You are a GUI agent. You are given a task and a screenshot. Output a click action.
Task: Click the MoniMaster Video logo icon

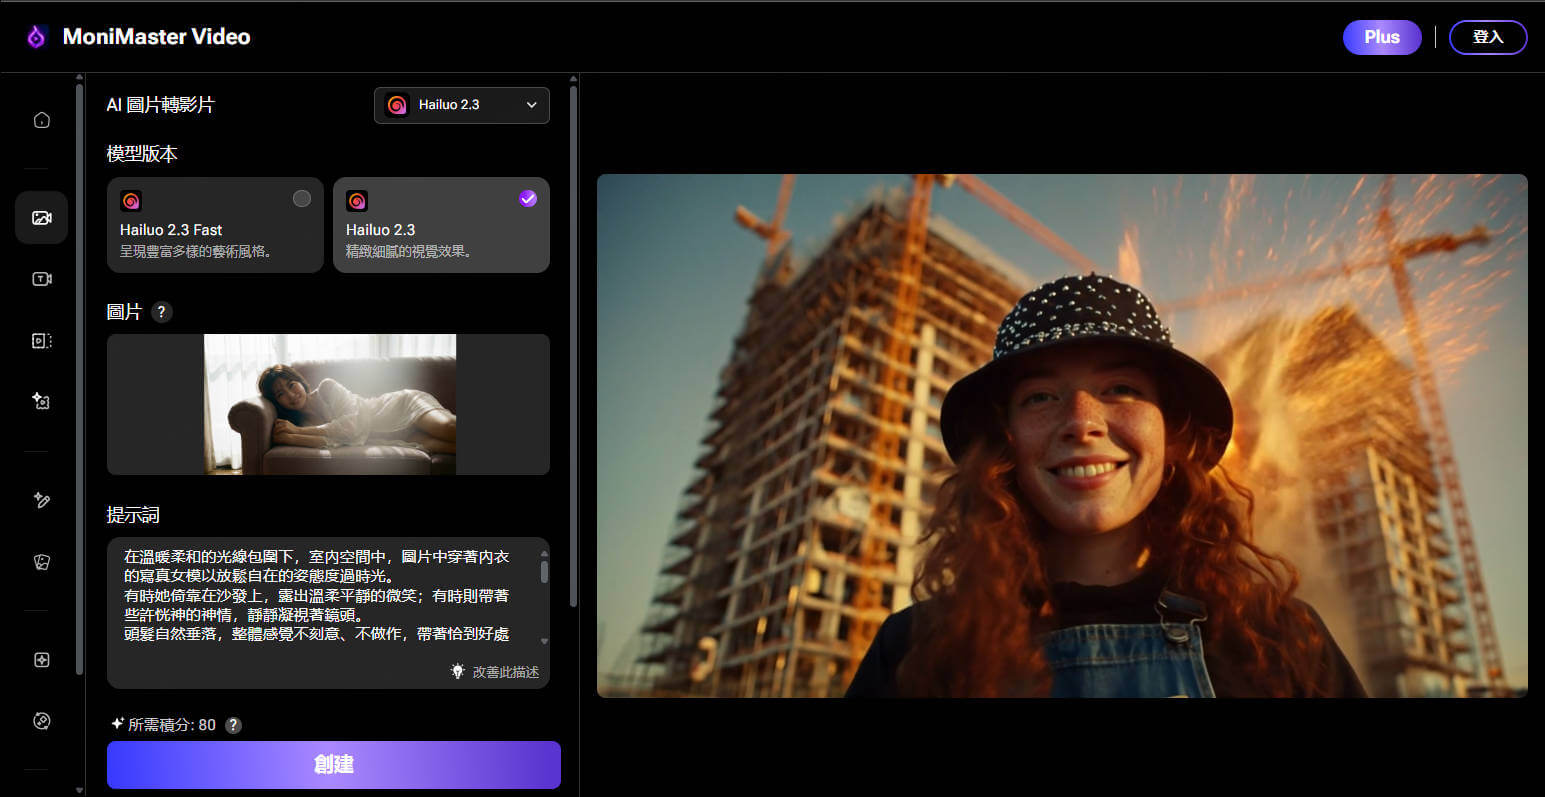[x=37, y=37]
